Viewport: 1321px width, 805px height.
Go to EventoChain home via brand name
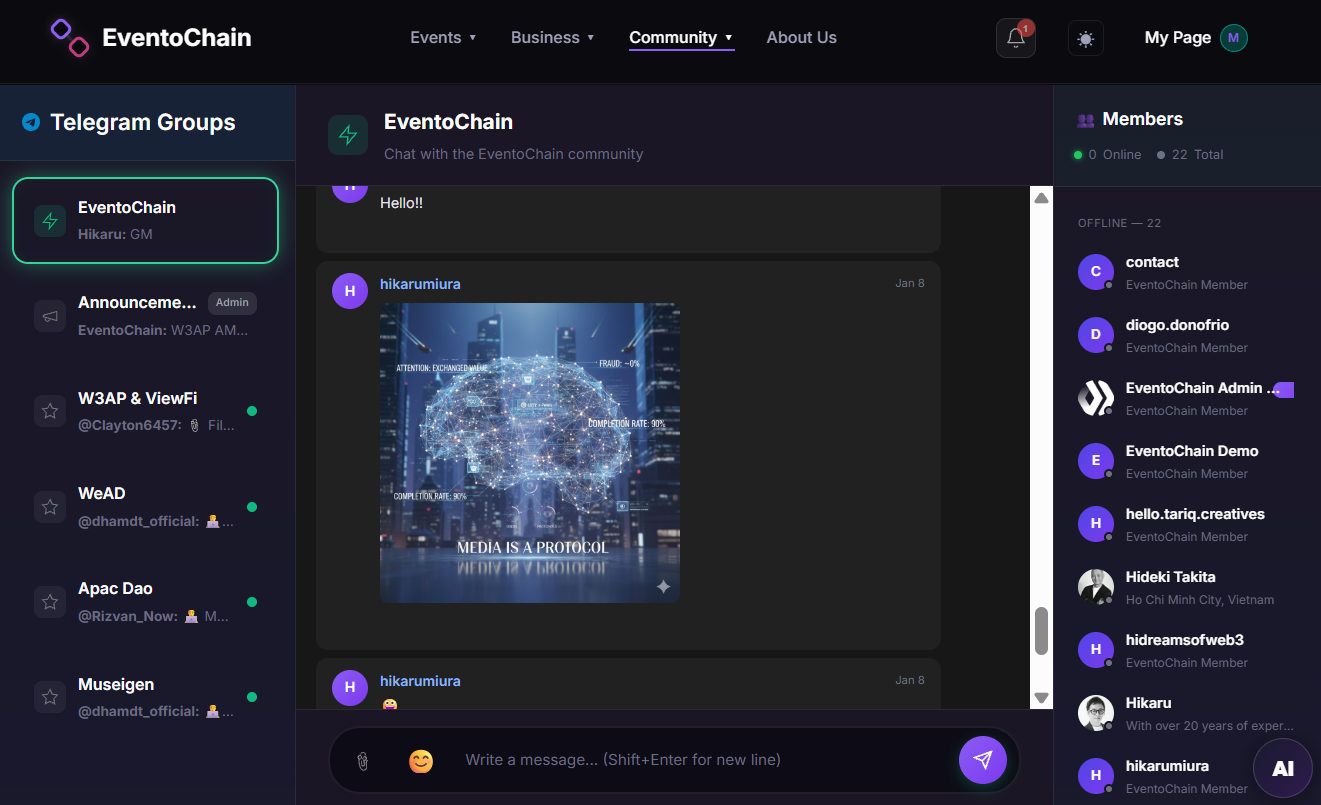(x=177, y=39)
